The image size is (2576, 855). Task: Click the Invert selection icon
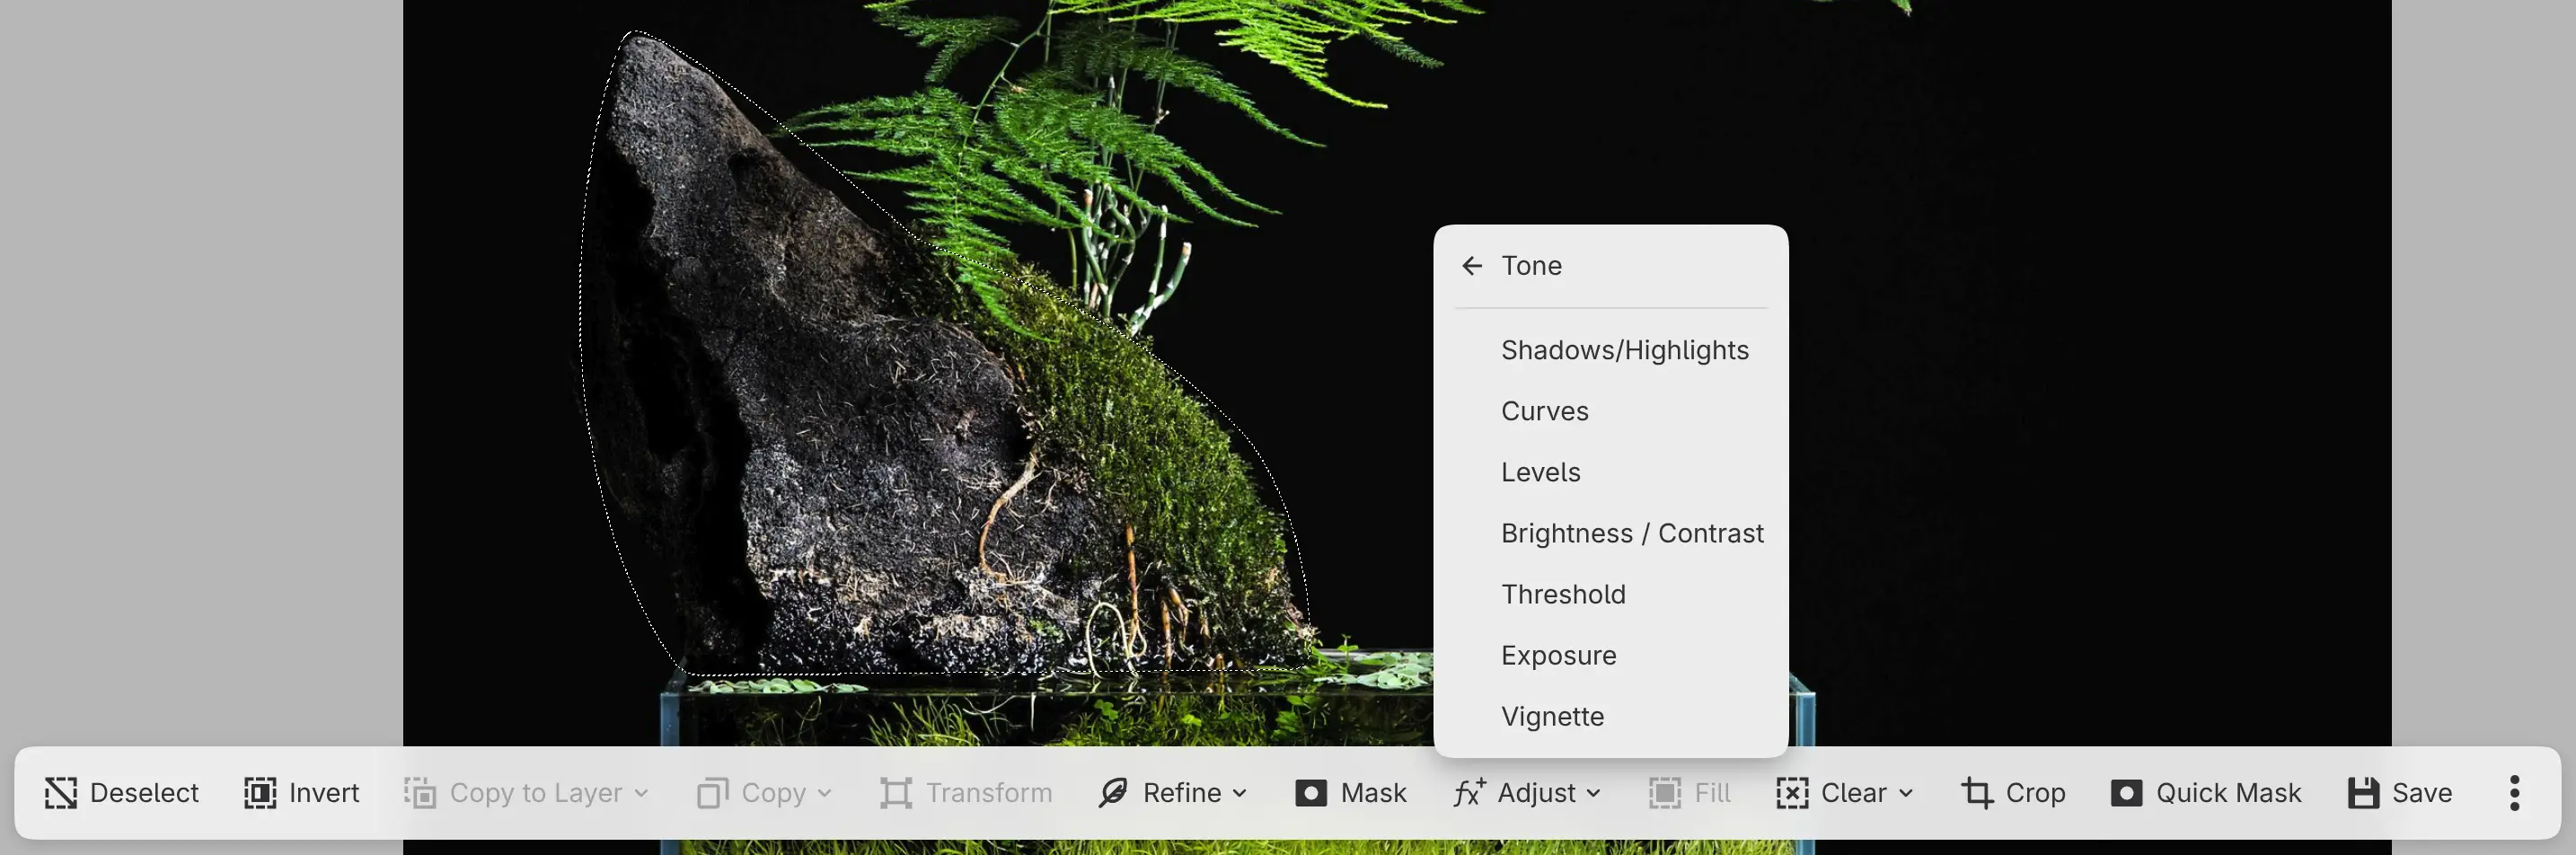coord(260,793)
